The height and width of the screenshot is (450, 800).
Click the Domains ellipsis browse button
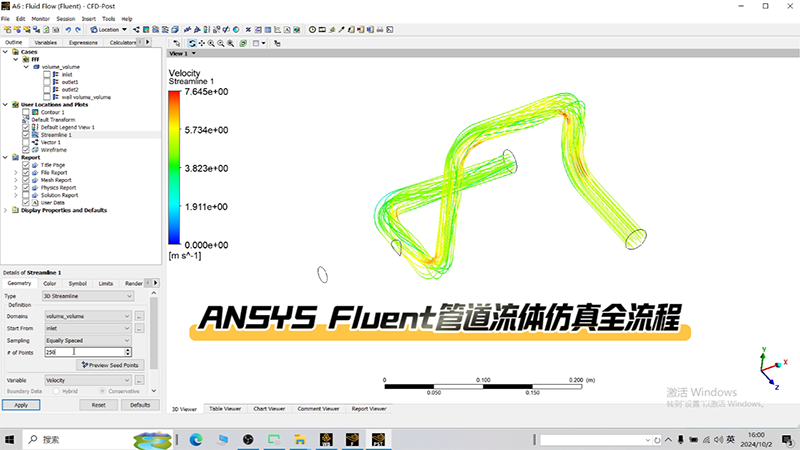pos(139,316)
